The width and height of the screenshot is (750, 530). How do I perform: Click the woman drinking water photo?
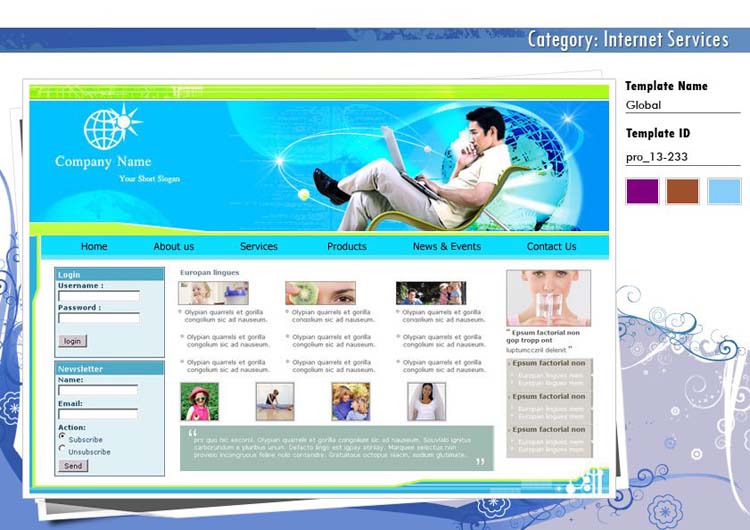click(x=547, y=298)
